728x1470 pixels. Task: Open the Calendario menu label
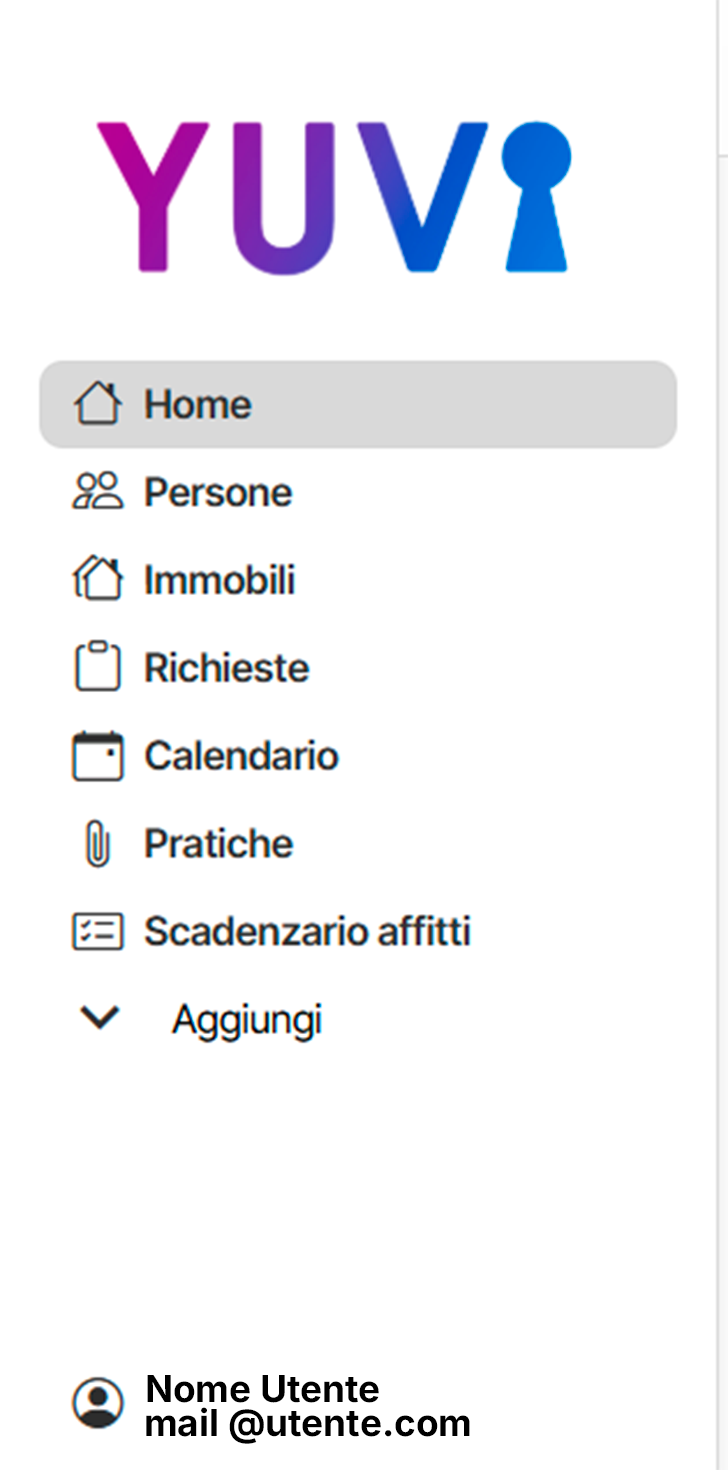point(242,756)
